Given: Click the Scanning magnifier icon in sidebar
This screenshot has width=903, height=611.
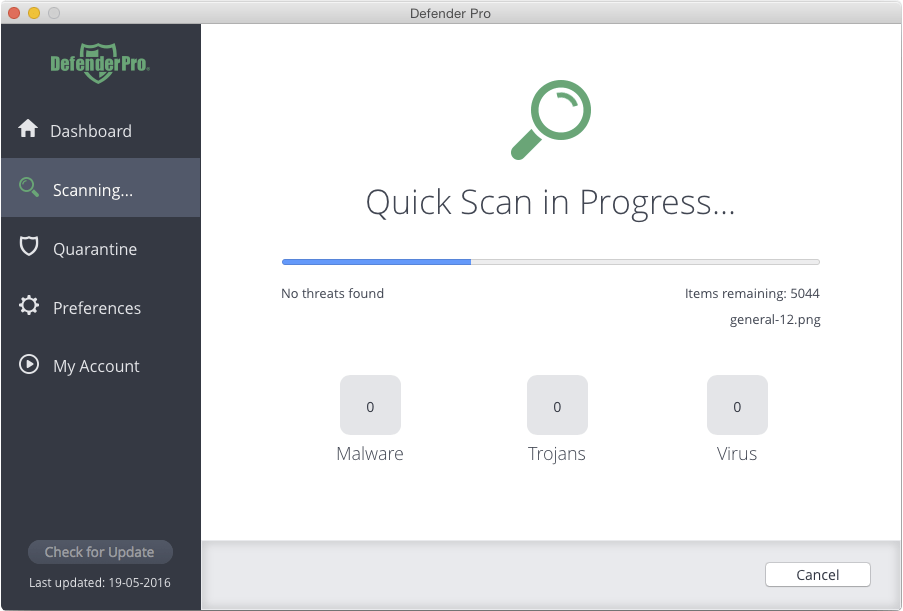Looking at the screenshot, I should (x=28, y=187).
